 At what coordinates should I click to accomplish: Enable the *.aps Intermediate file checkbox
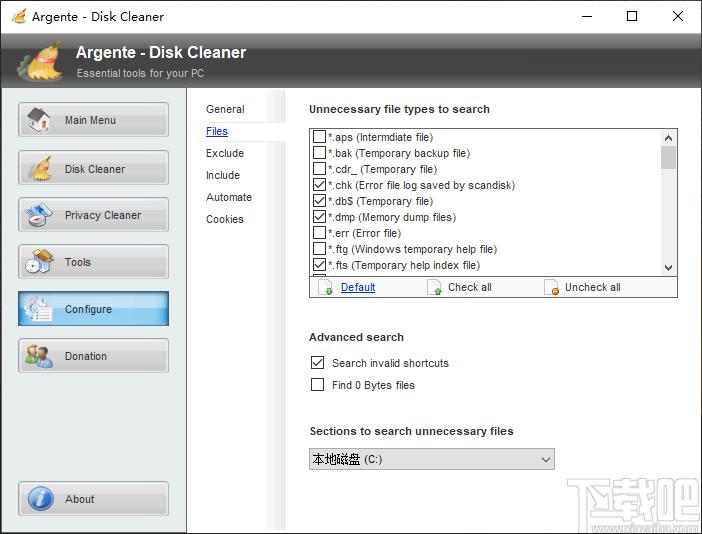pos(319,137)
